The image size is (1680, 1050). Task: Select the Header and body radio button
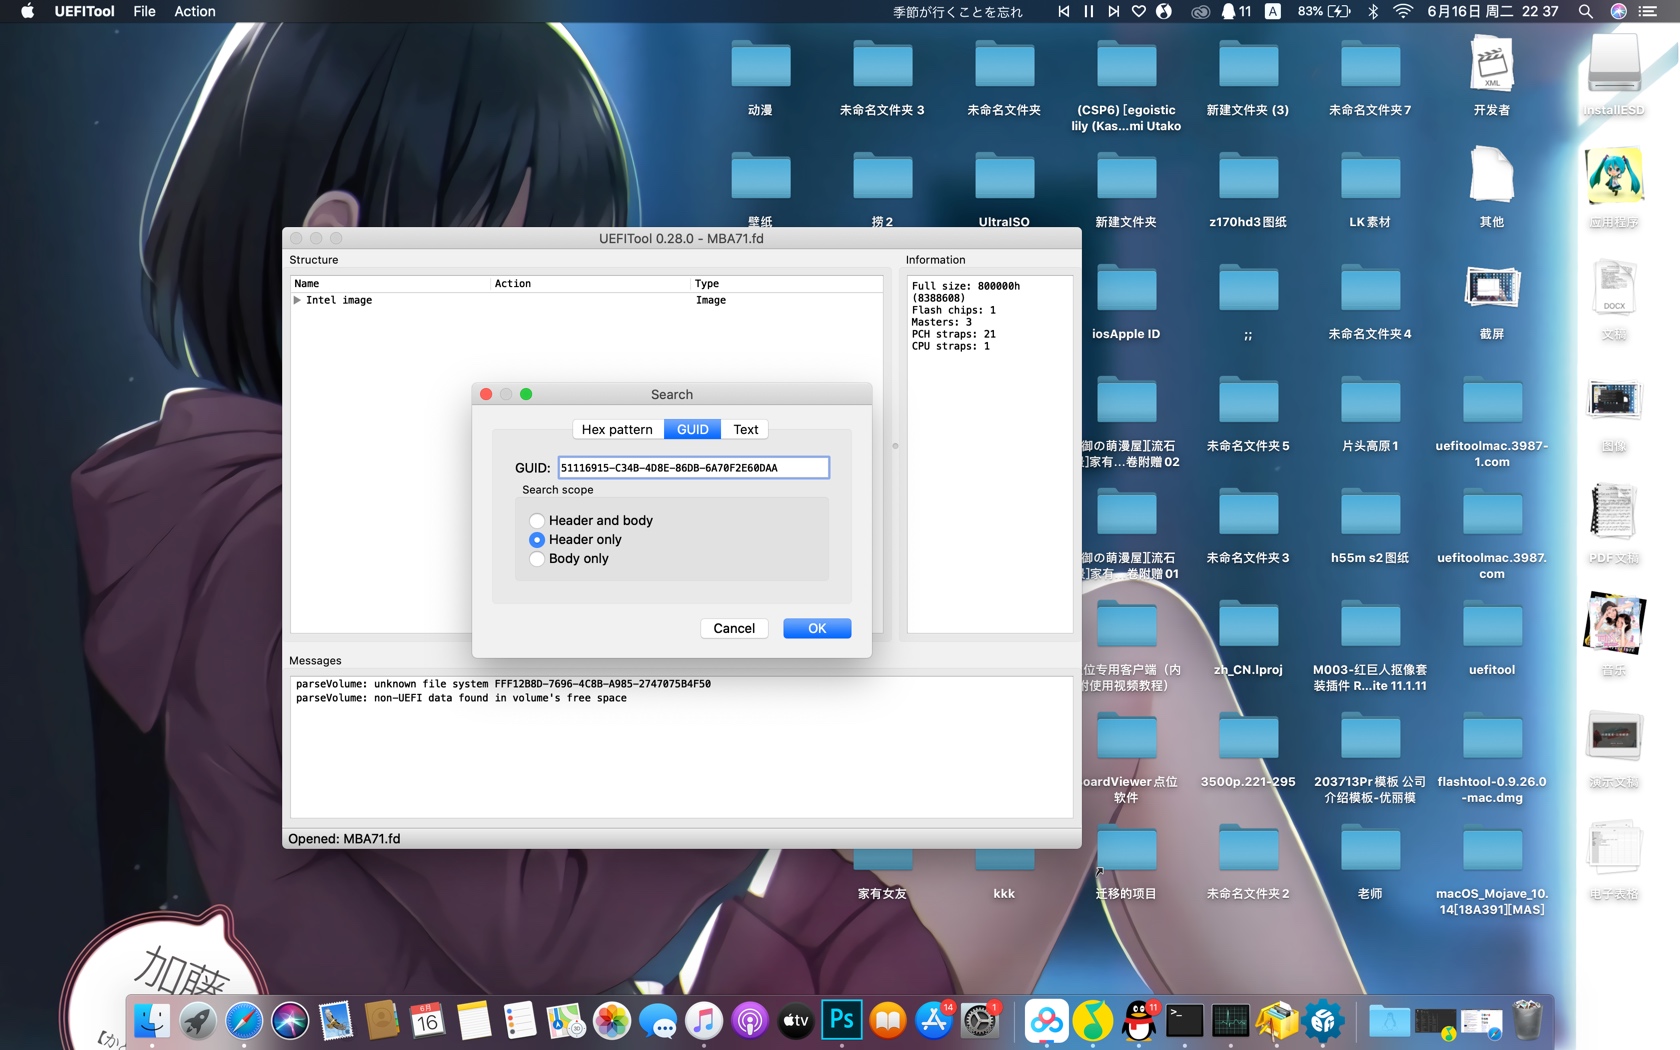tap(537, 520)
